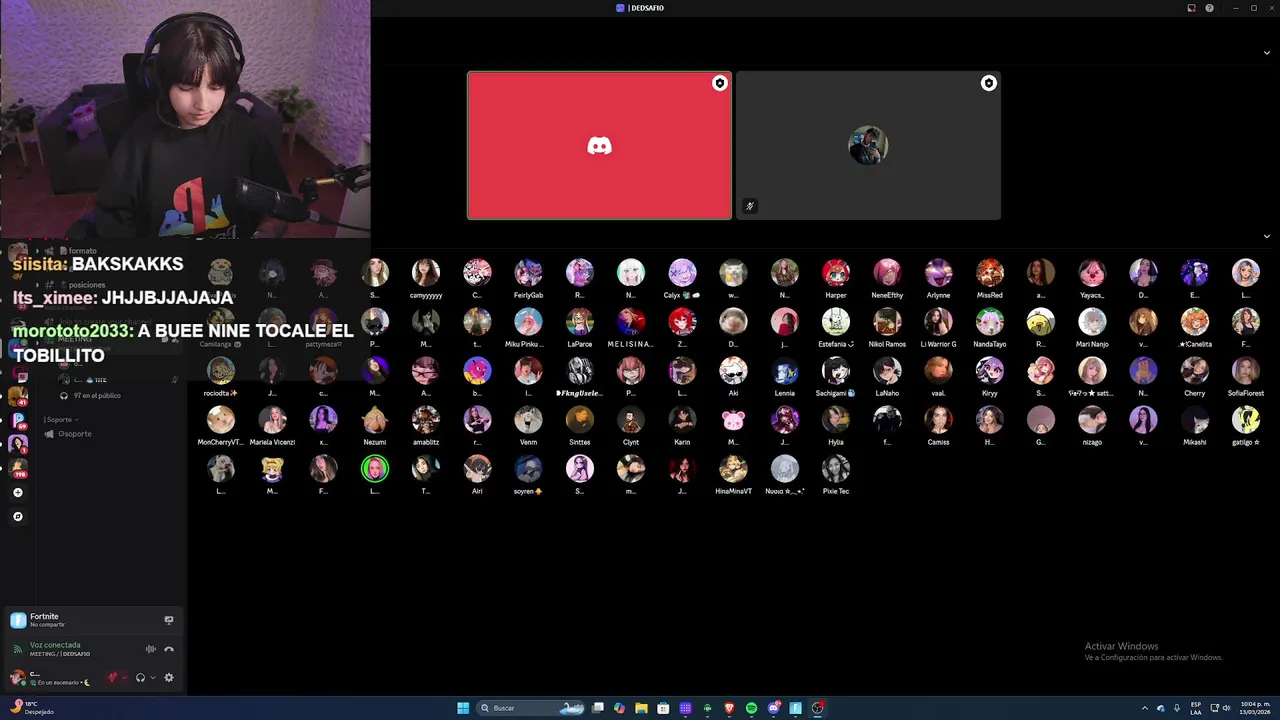View Nezumi's avatar in audience
The image size is (1280, 720).
pos(375,419)
